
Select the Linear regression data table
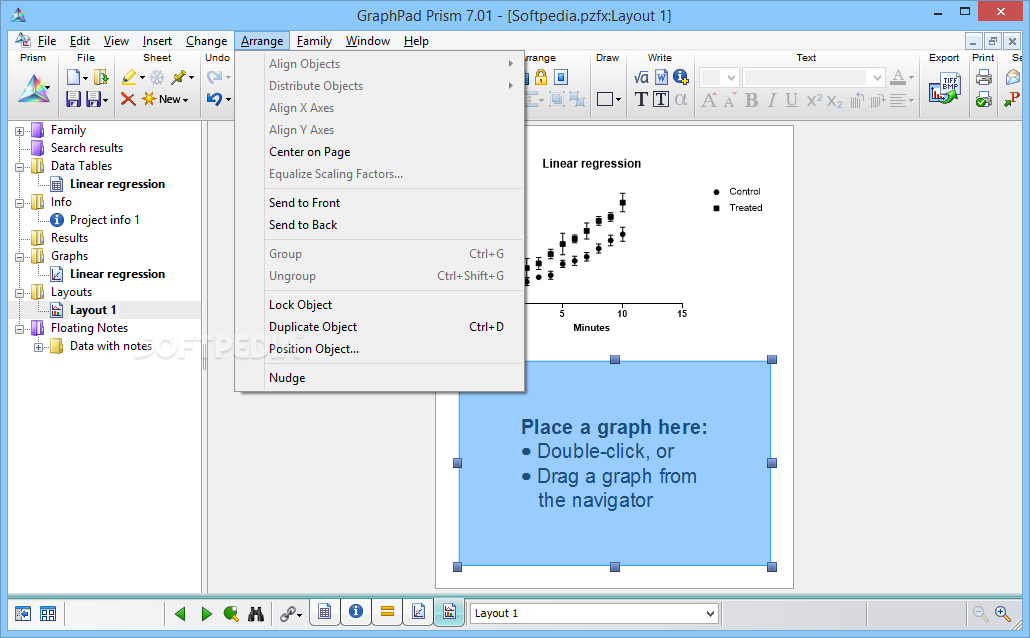coord(117,184)
